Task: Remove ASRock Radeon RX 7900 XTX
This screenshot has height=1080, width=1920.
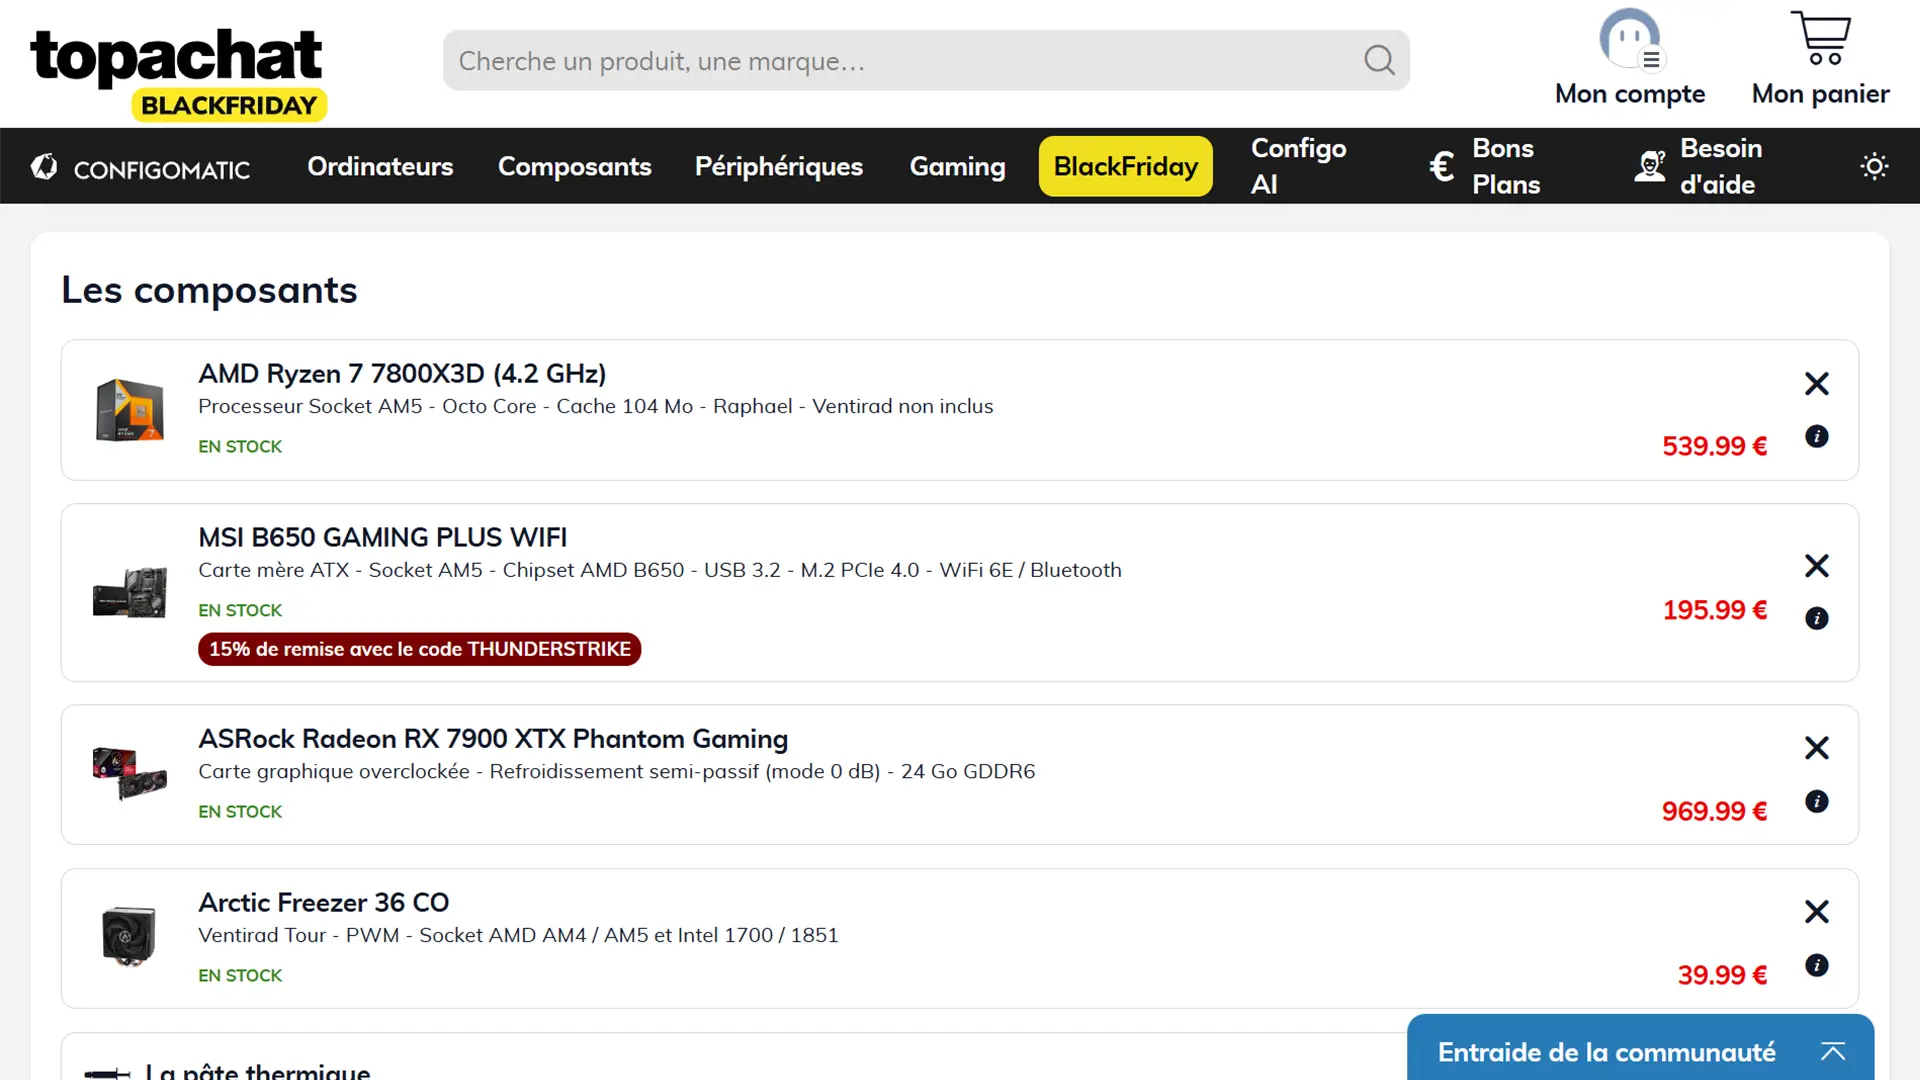Action: pos(1817,748)
